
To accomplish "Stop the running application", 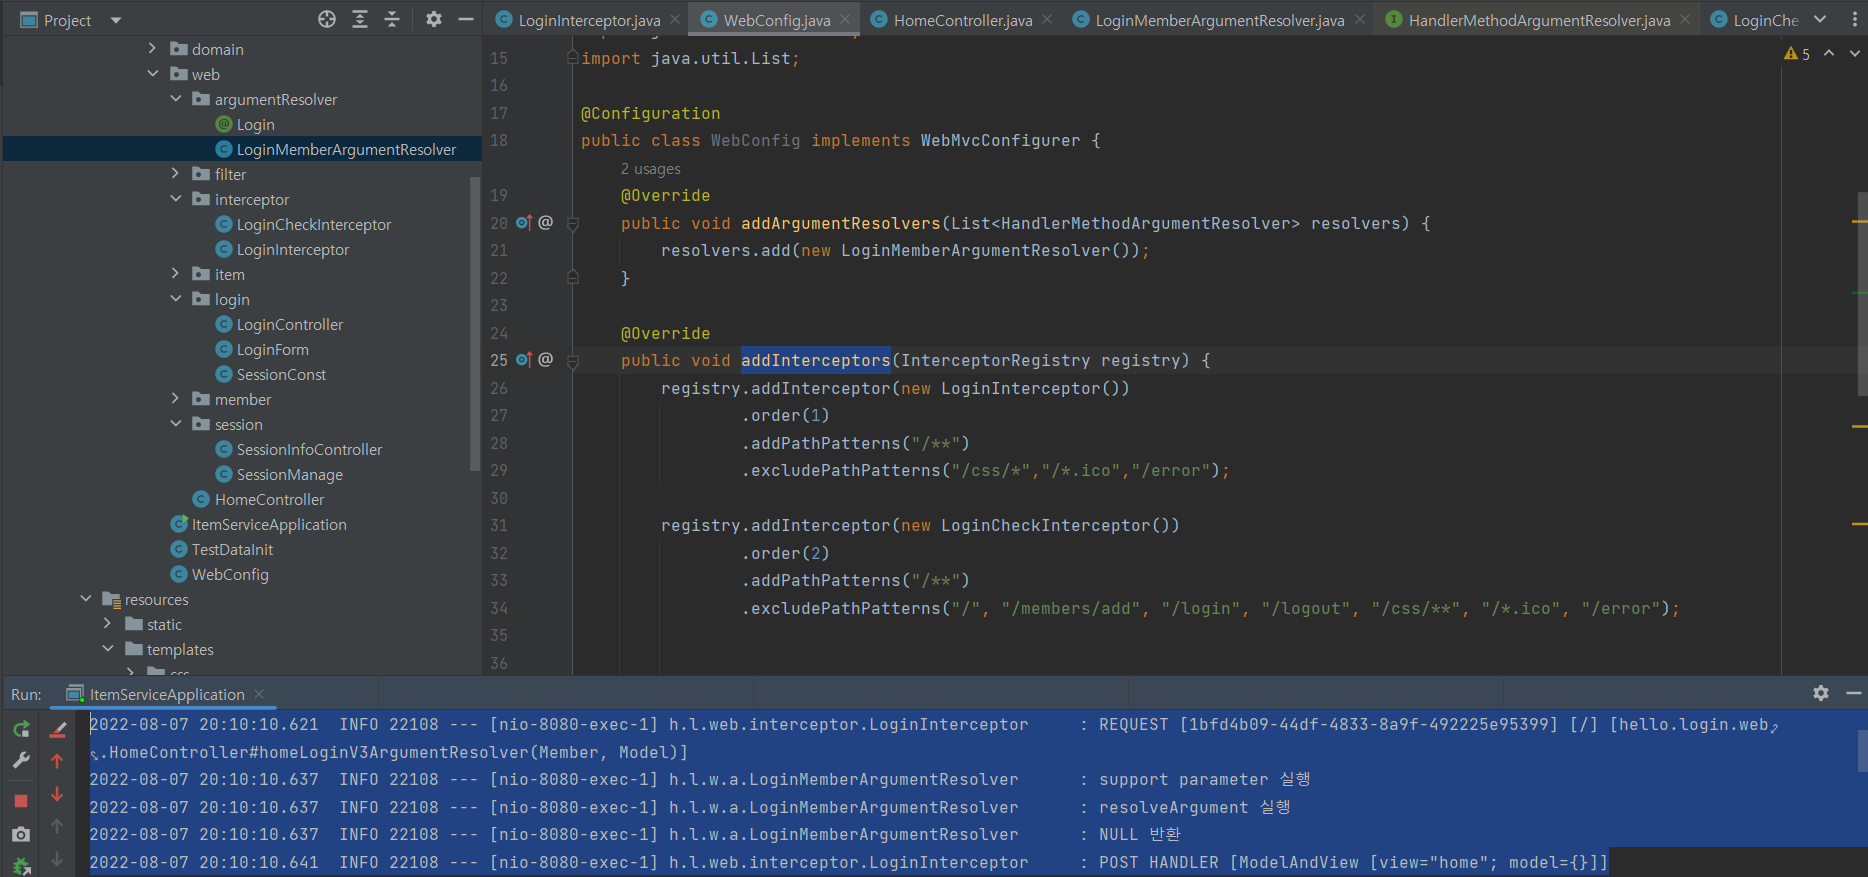I will (21, 801).
